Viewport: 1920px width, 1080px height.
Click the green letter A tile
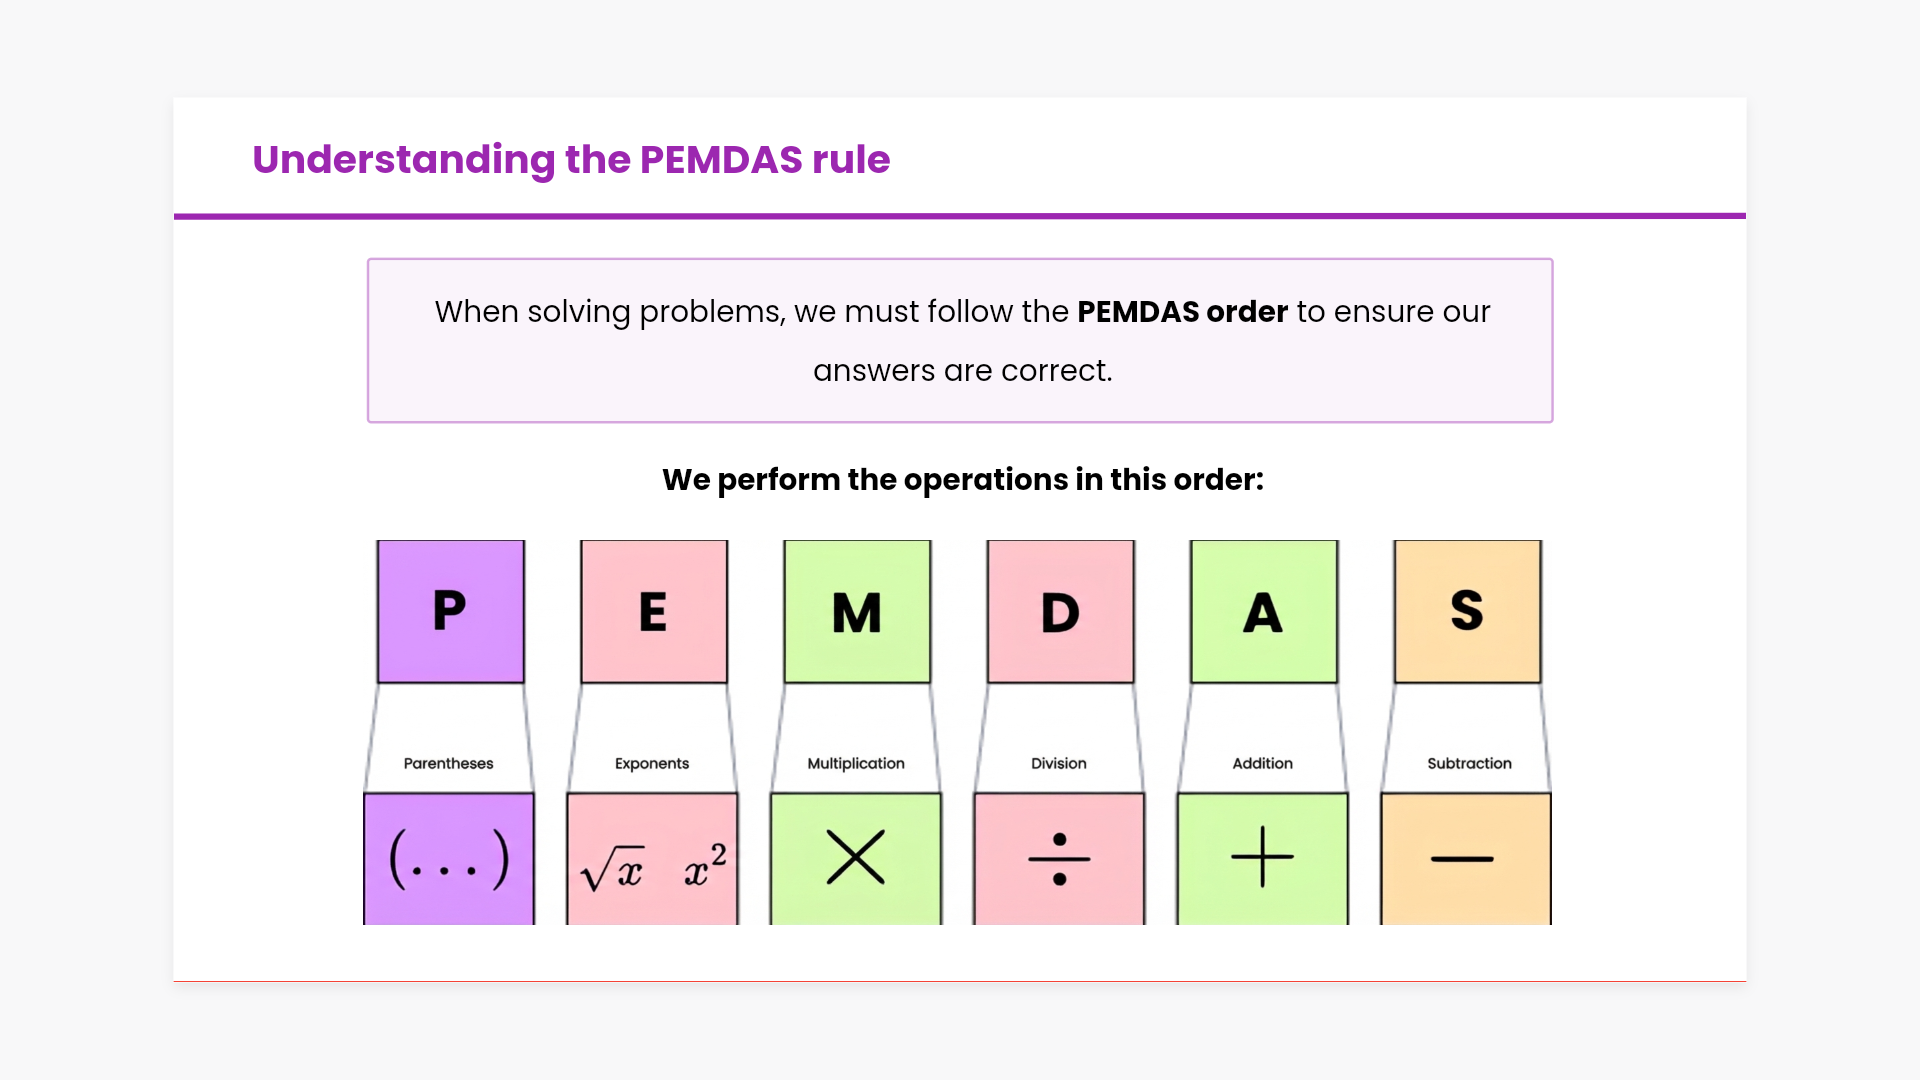1264,611
